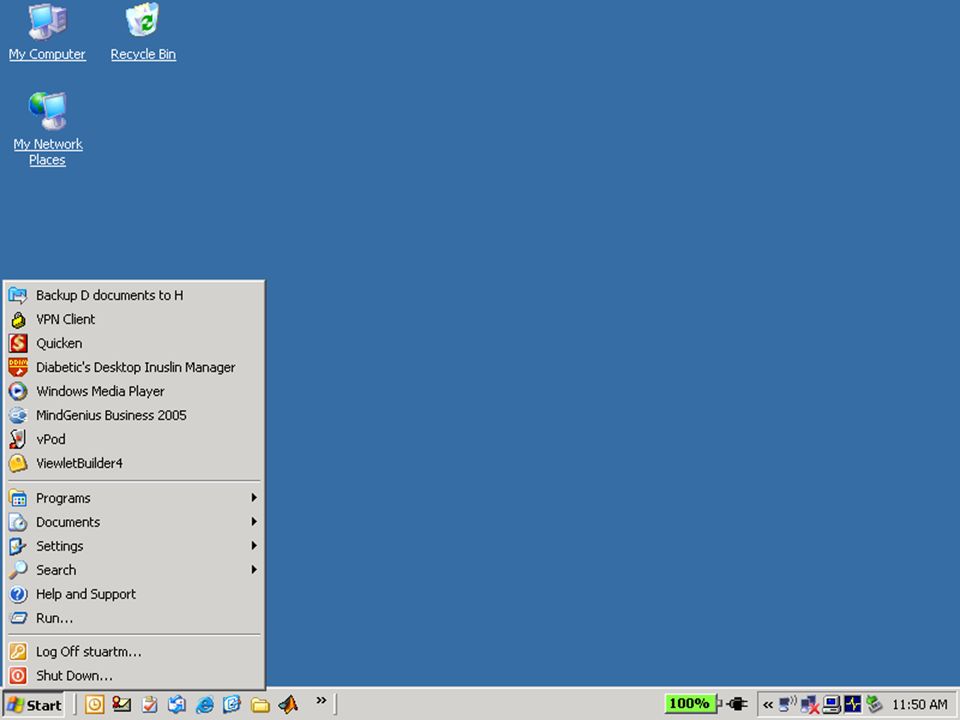Screen dimensions: 960x720
Task: Click the vPod icon in Start menu
Action: click(x=18, y=439)
